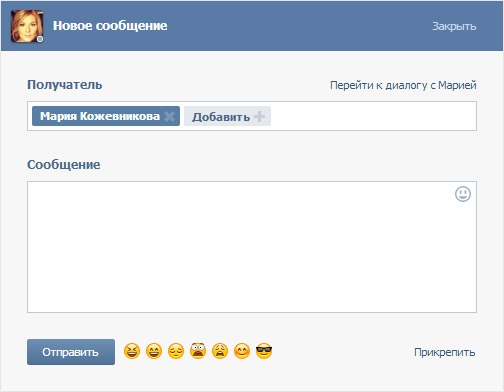Click the empty area of the Получатель field
This screenshot has height=392, width=504.
(x=373, y=116)
